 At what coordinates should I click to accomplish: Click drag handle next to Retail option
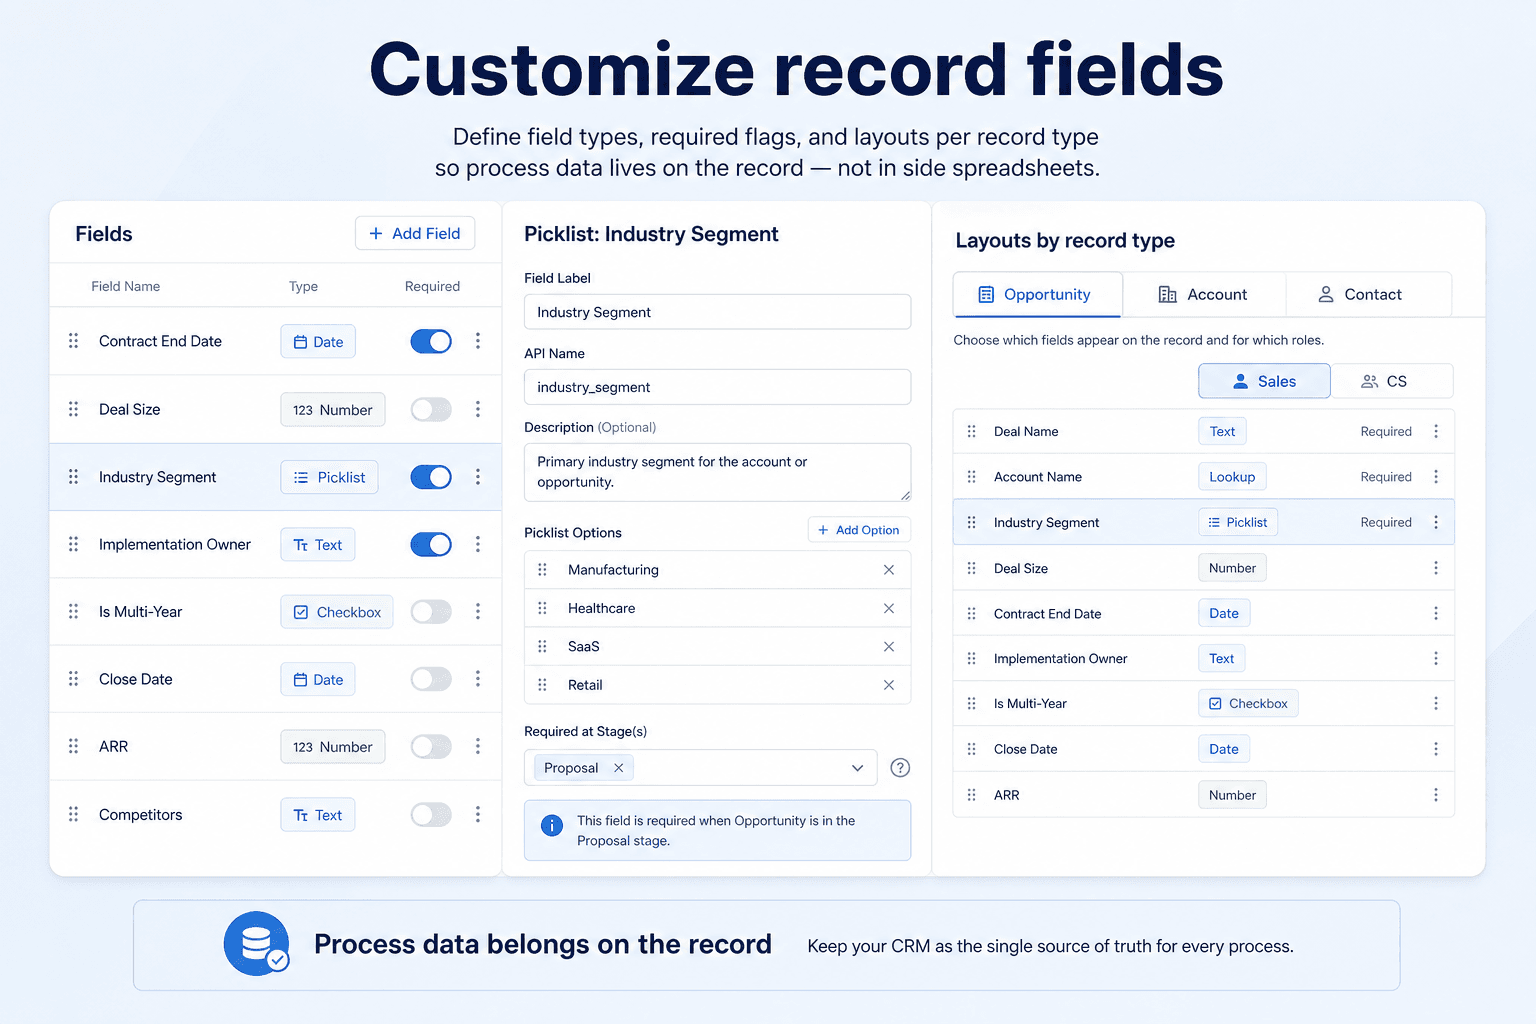(x=542, y=685)
